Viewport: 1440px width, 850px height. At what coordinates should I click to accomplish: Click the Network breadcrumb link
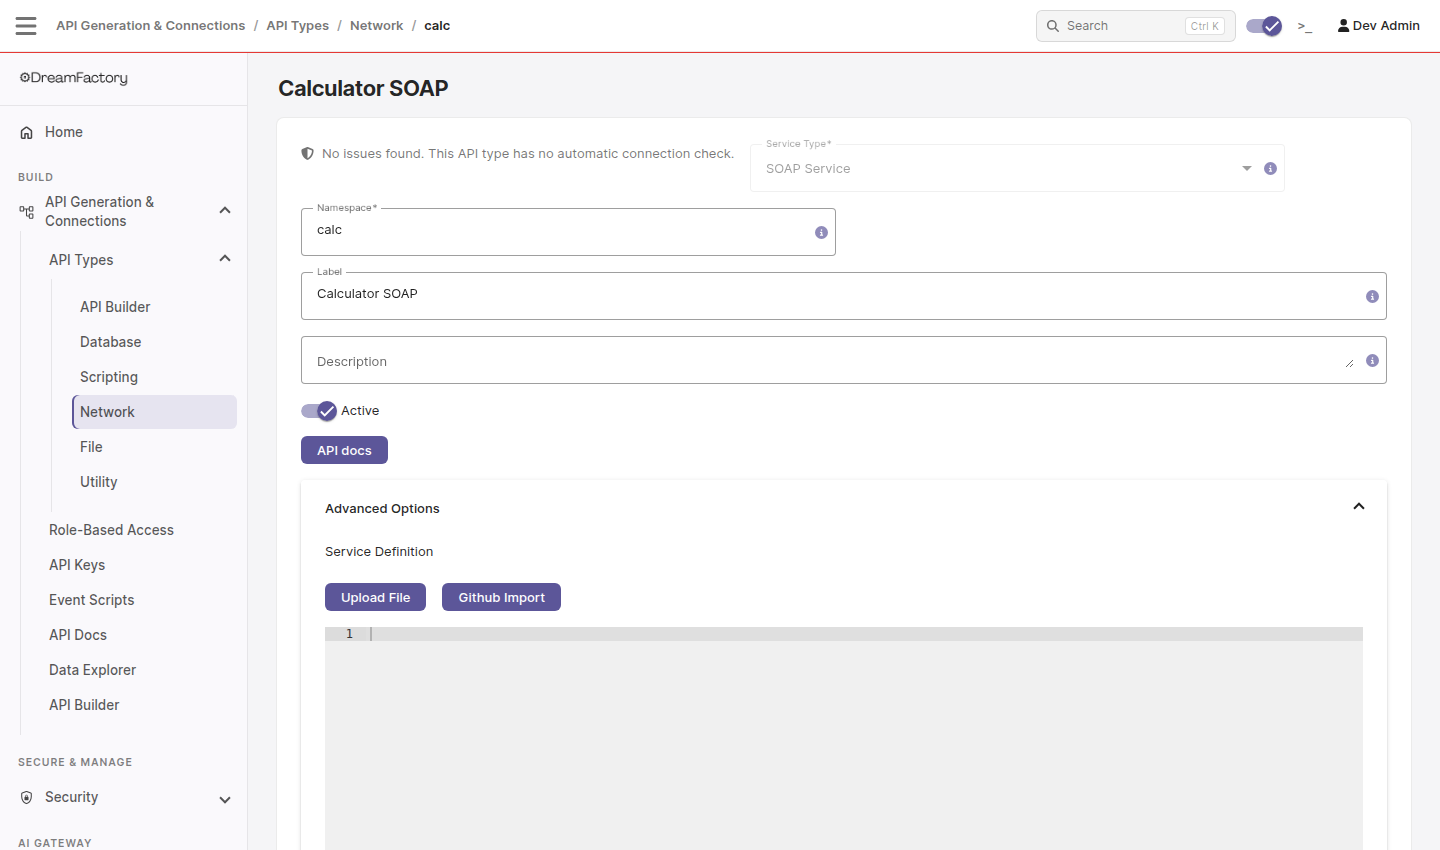(x=376, y=26)
